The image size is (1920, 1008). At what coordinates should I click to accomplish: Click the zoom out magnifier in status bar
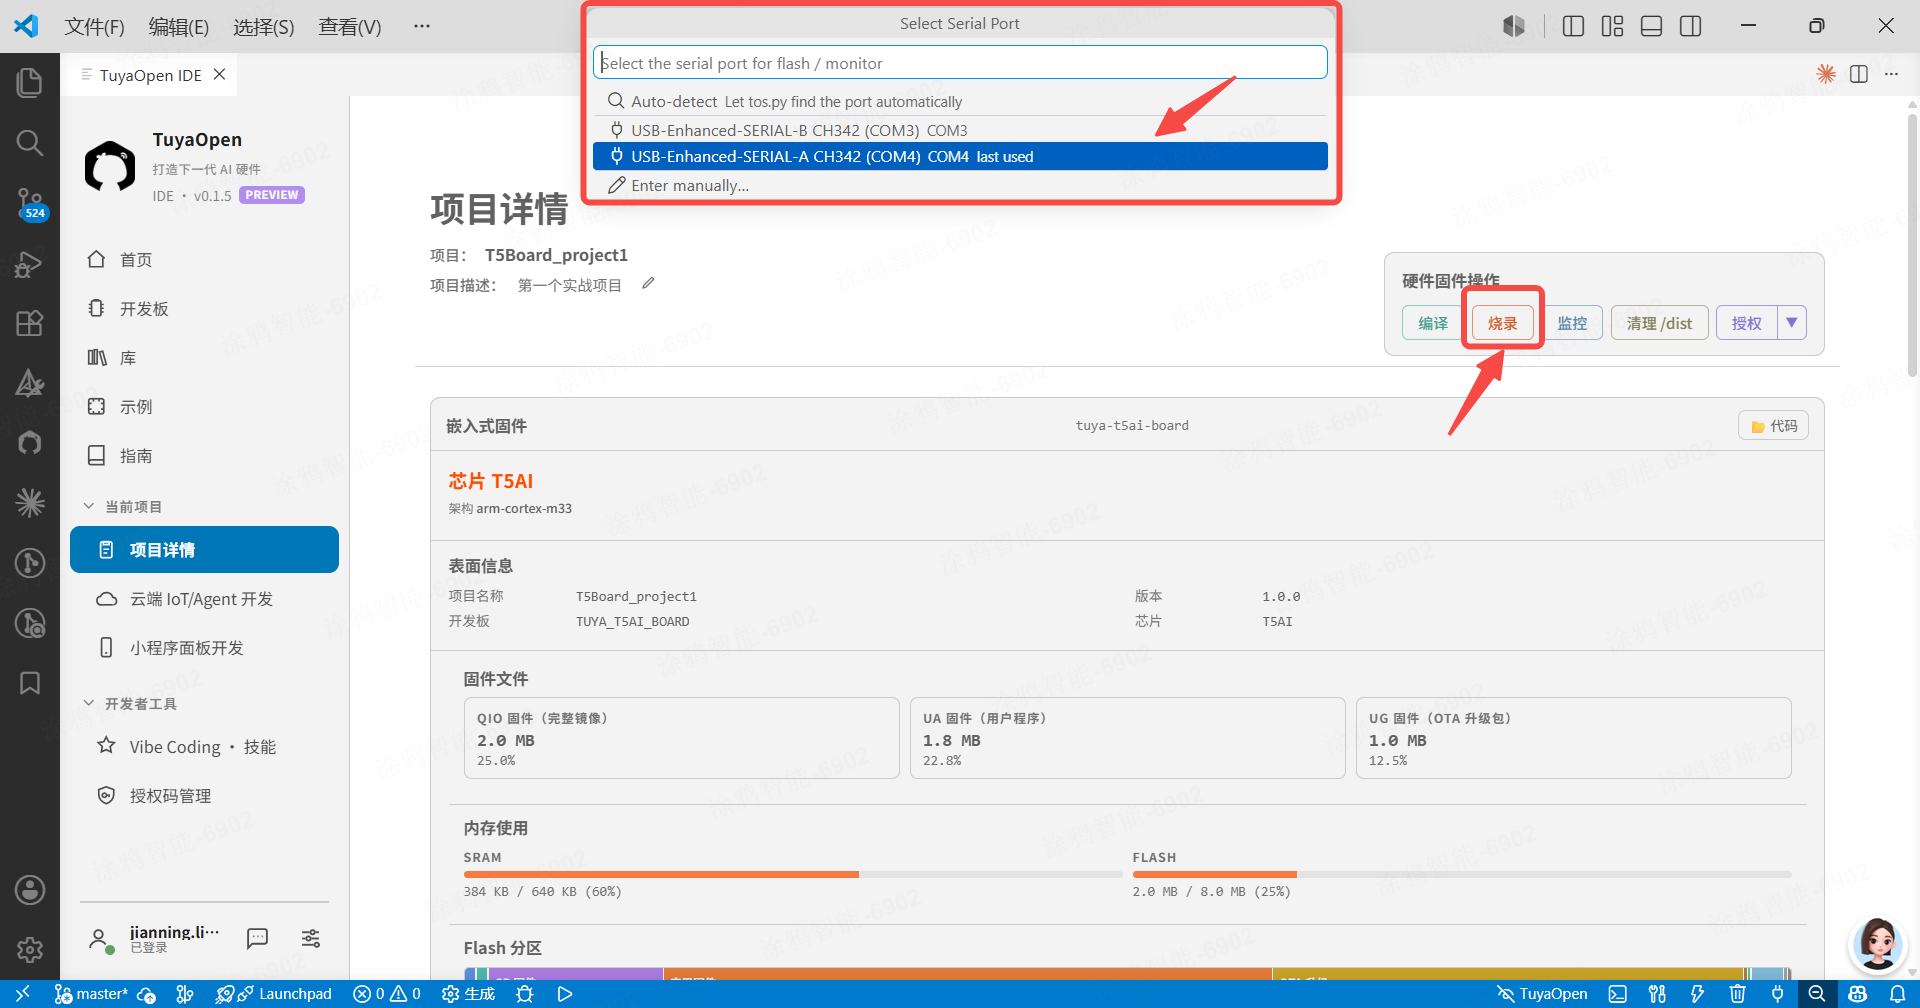click(1817, 994)
